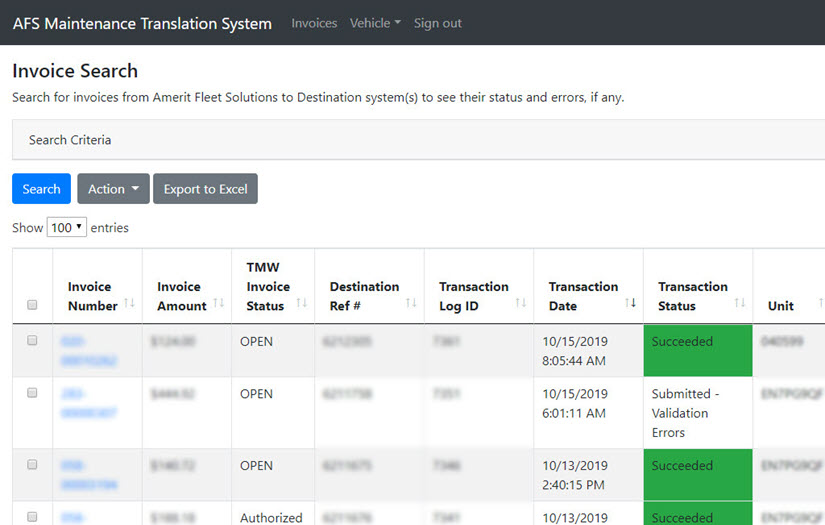Go to Invoices in navigation bar

[314, 23]
